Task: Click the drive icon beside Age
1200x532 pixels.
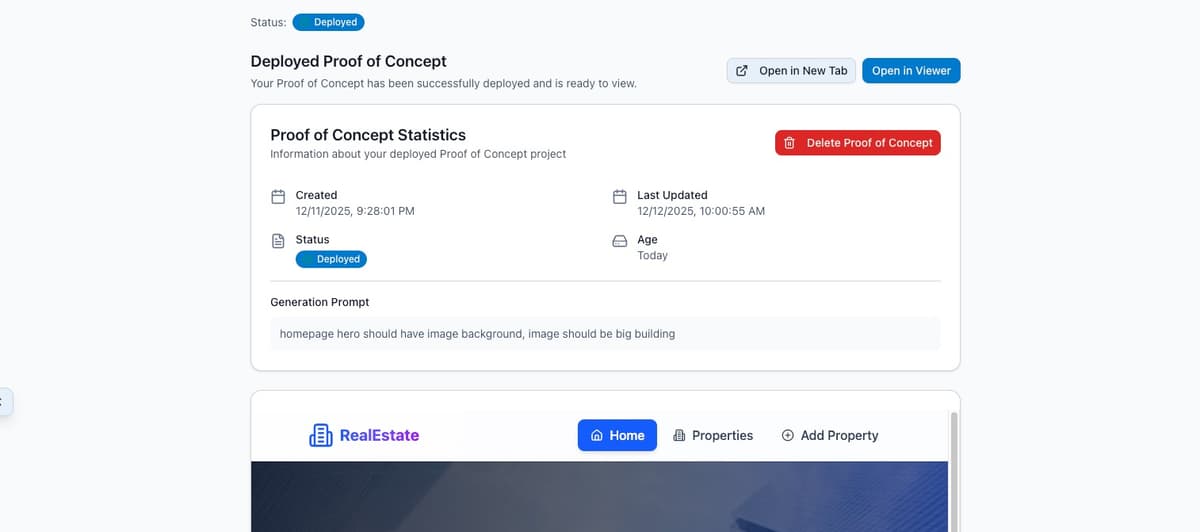Action: (x=620, y=241)
